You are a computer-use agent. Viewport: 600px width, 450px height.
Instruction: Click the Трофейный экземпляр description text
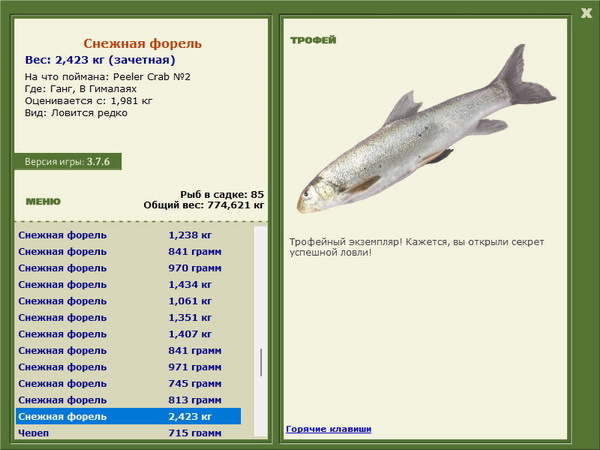tap(416, 247)
